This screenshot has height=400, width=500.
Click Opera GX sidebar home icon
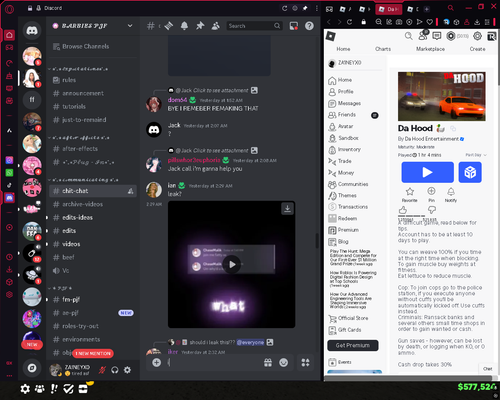coord(9,35)
